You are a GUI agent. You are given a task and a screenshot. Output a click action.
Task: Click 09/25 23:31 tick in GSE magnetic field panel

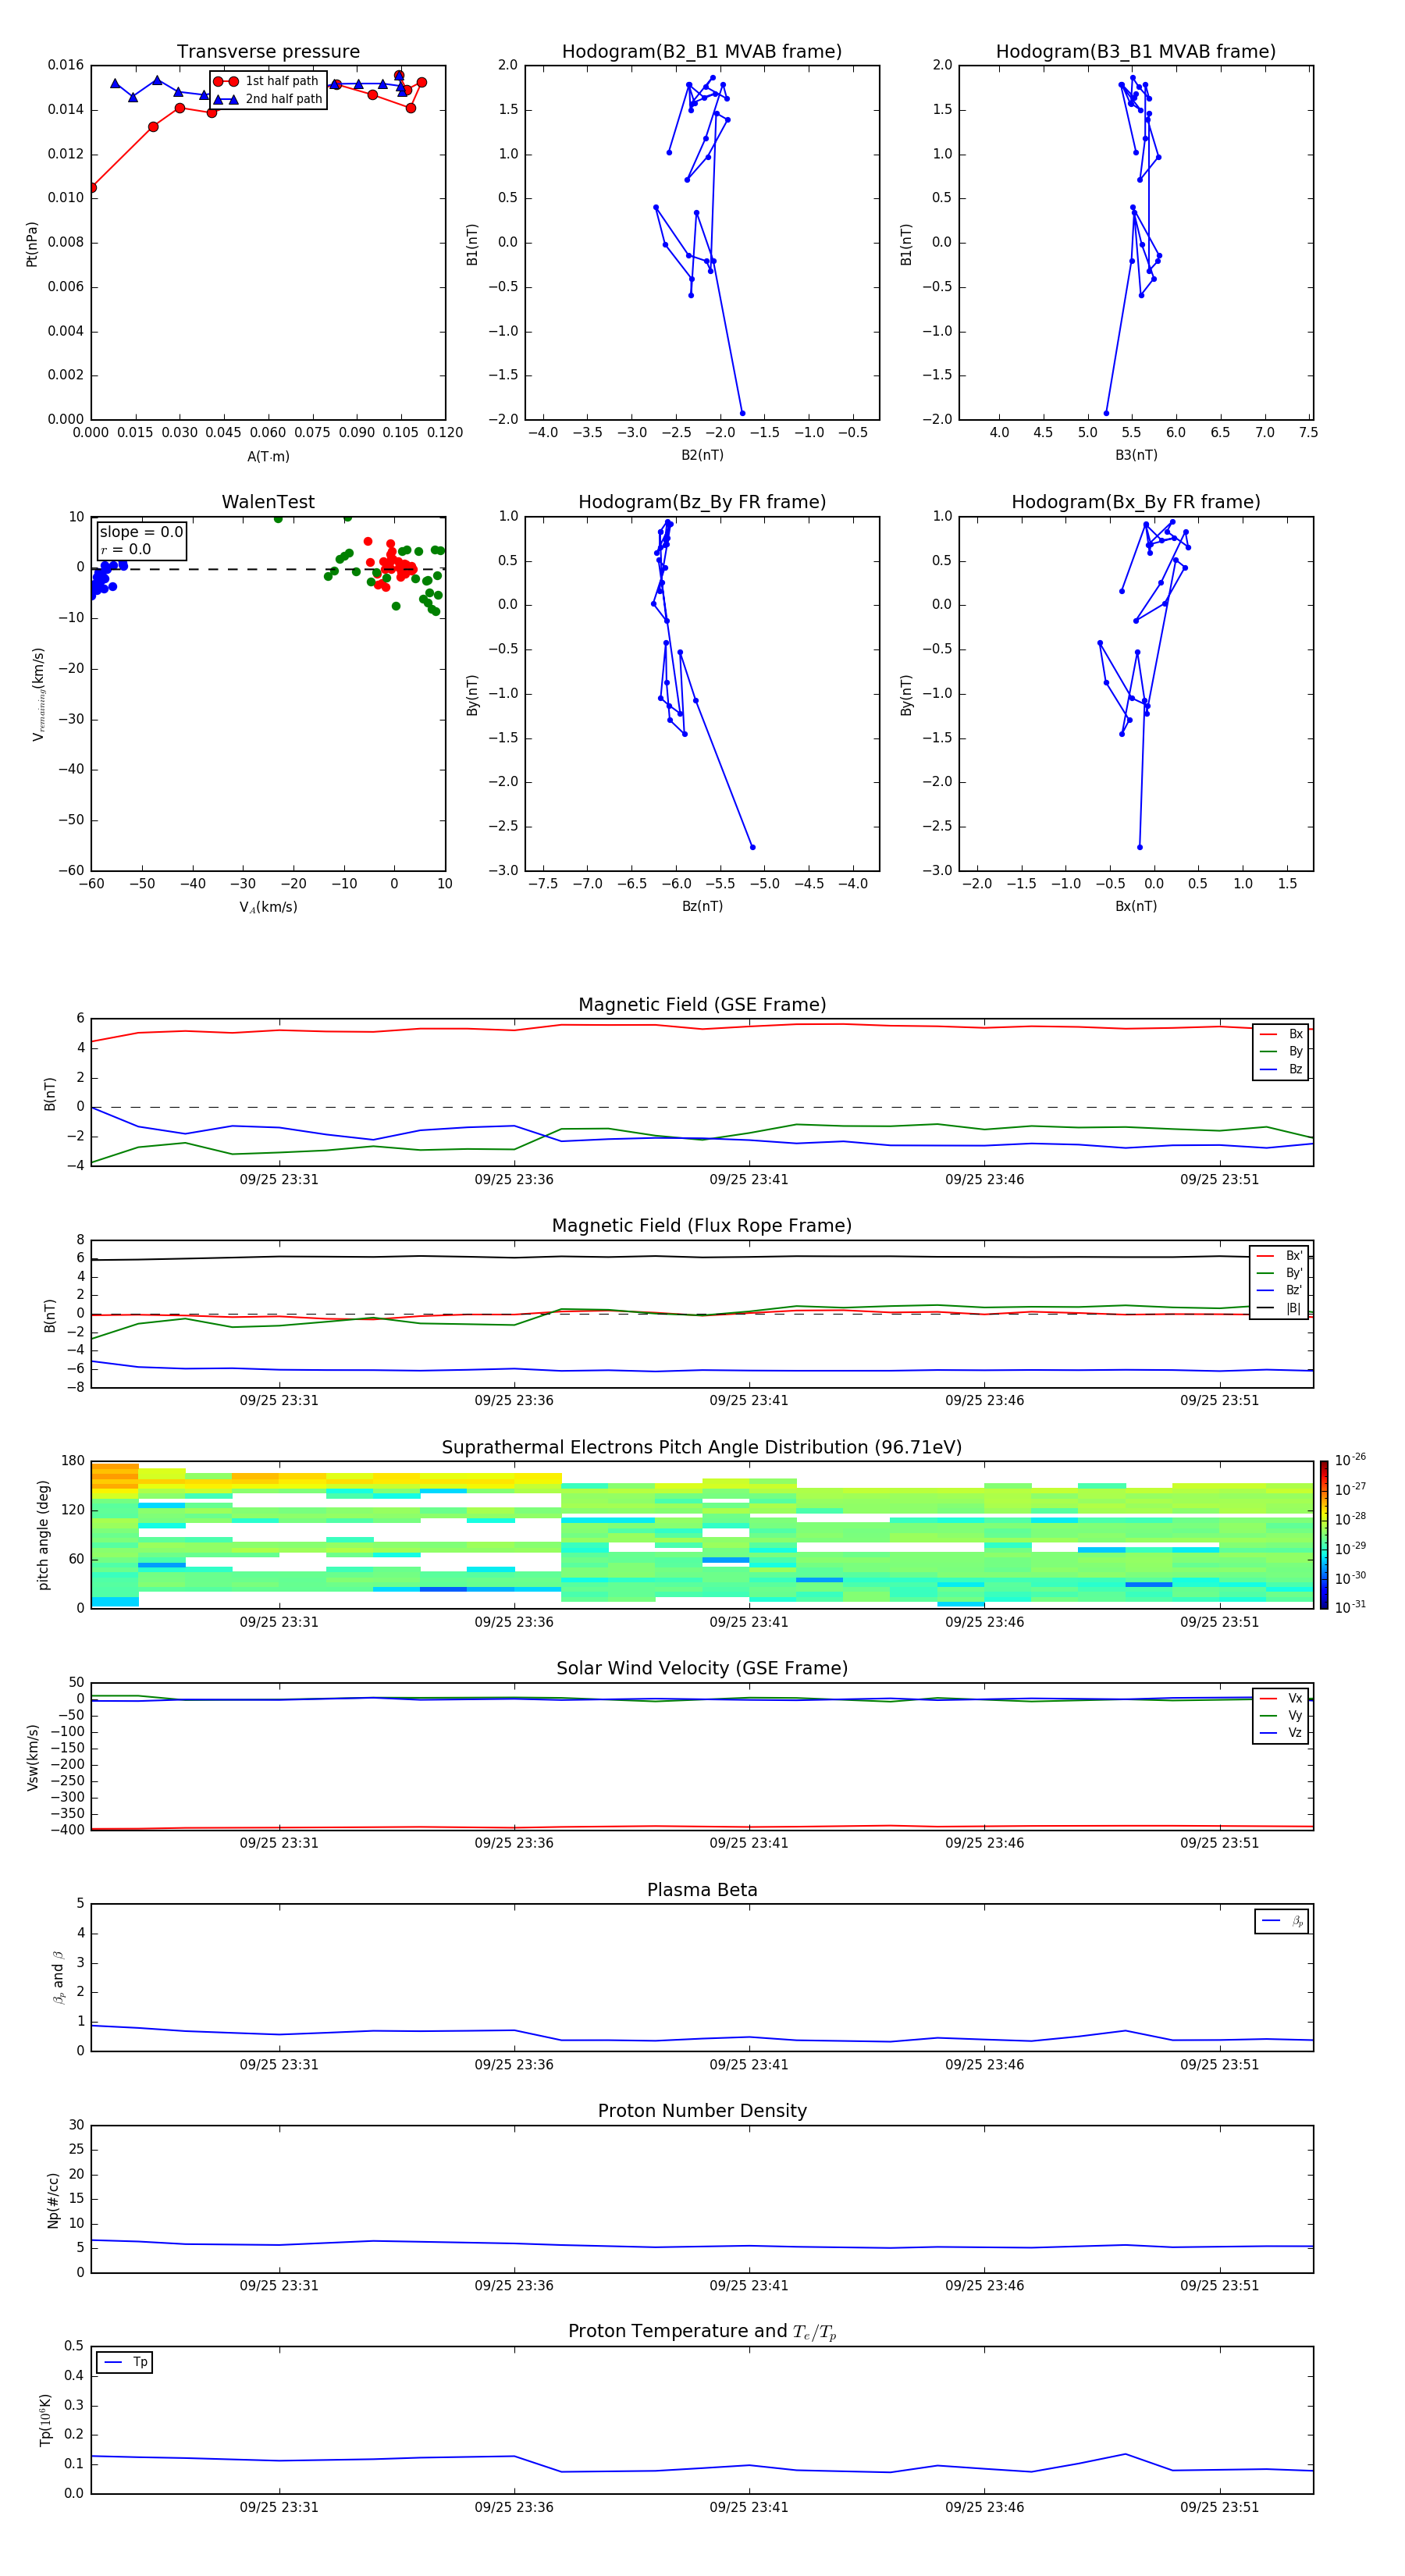279,1180
